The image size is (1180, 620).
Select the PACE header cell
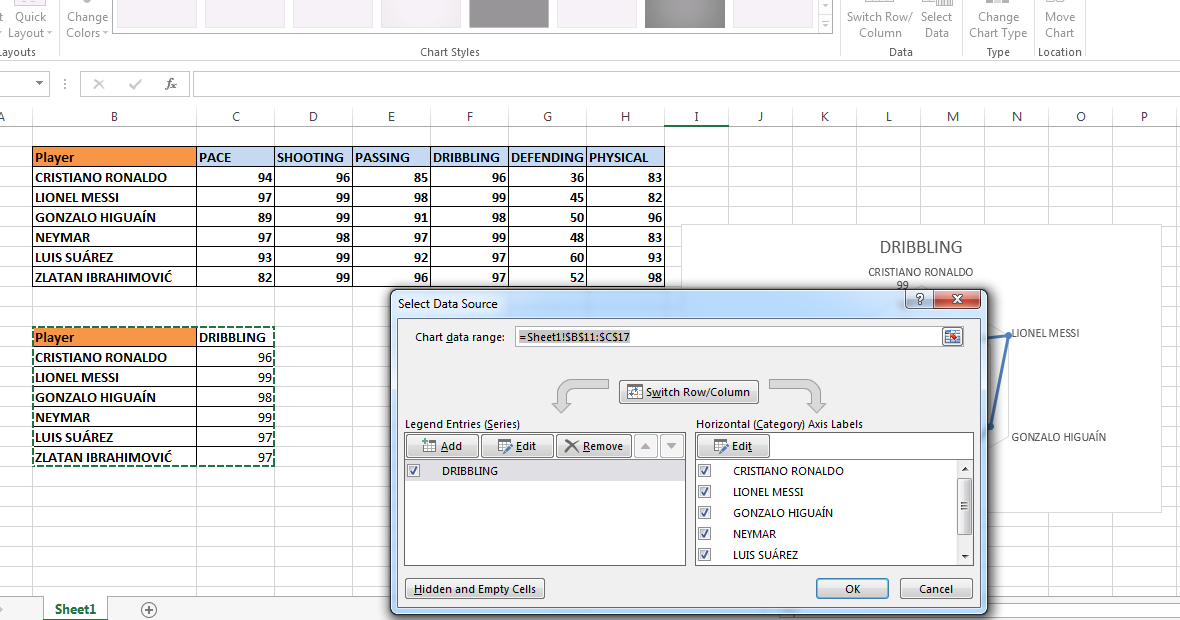tap(236, 157)
